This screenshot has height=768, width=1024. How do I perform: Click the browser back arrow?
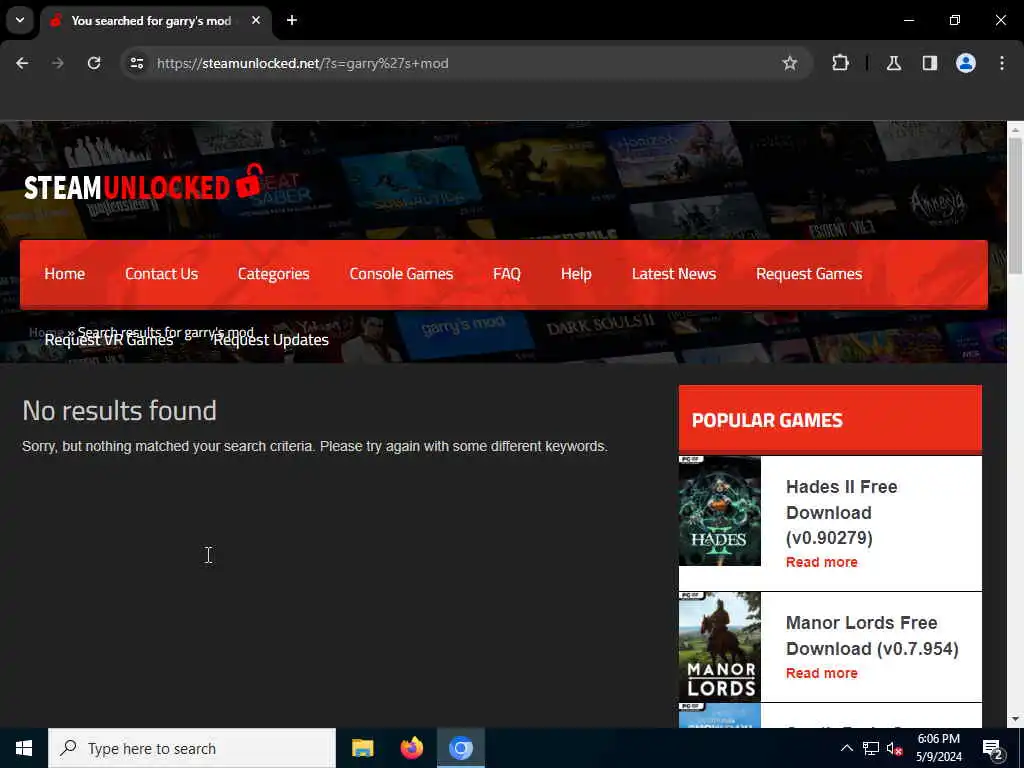click(x=22, y=63)
